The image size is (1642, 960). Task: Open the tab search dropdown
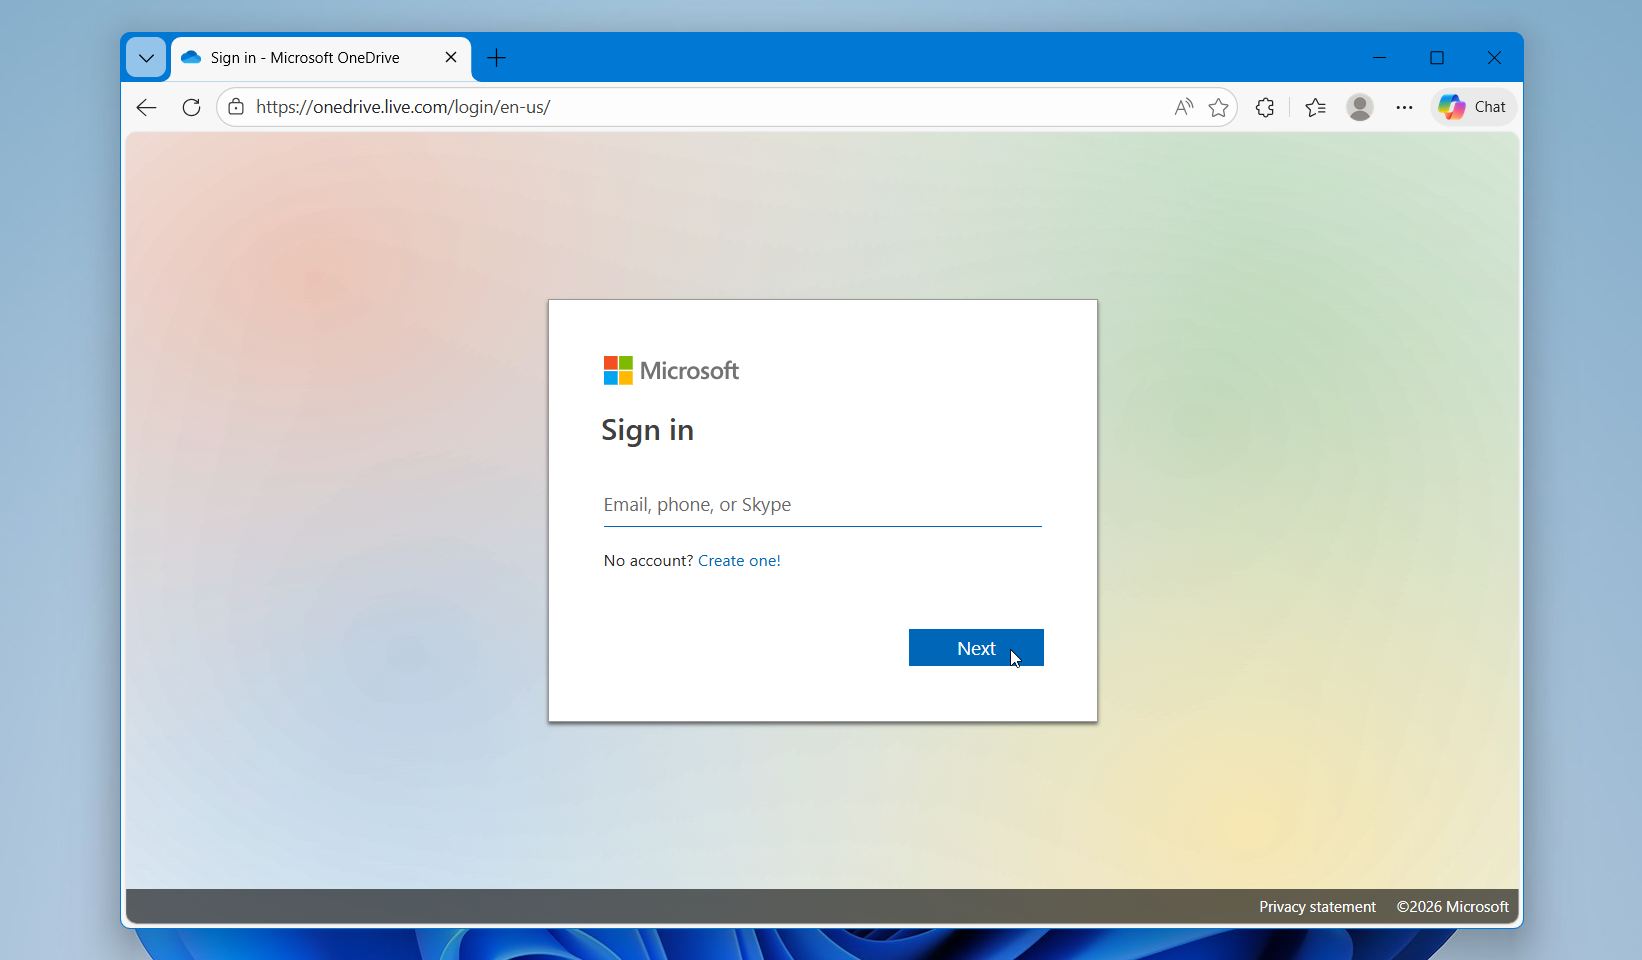tap(145, 57)
